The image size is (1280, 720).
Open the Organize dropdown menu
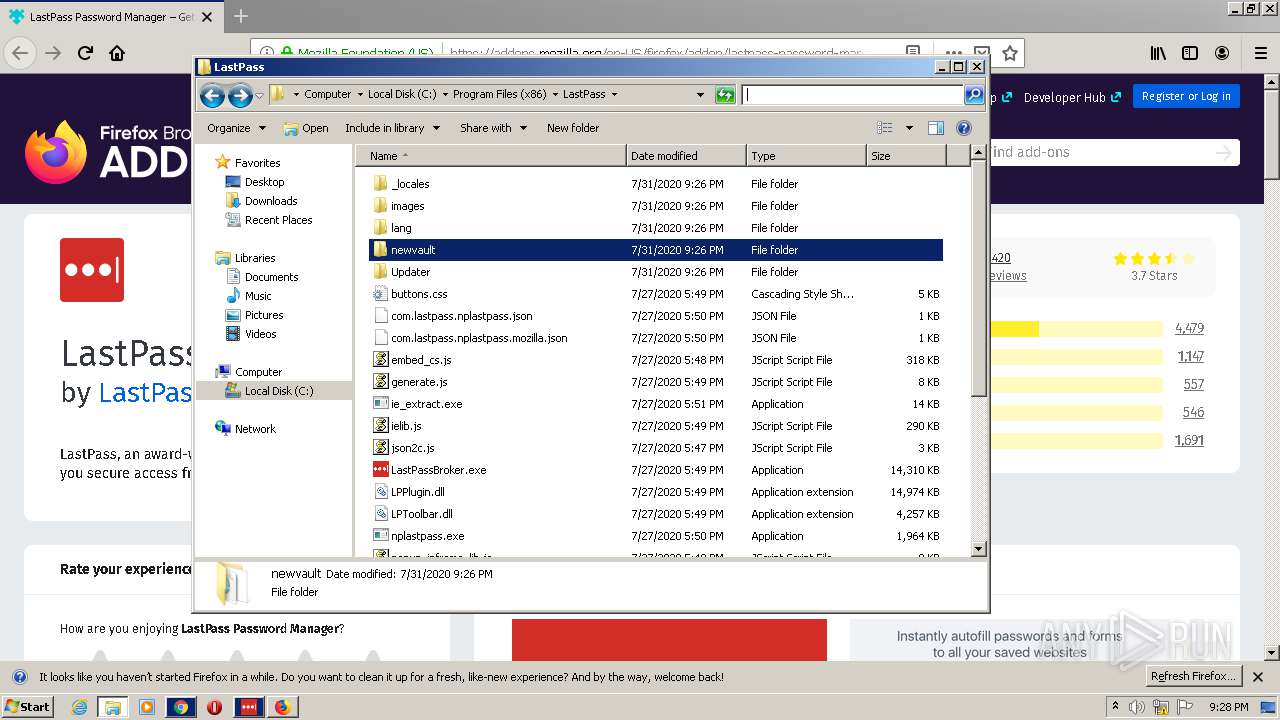236,128
